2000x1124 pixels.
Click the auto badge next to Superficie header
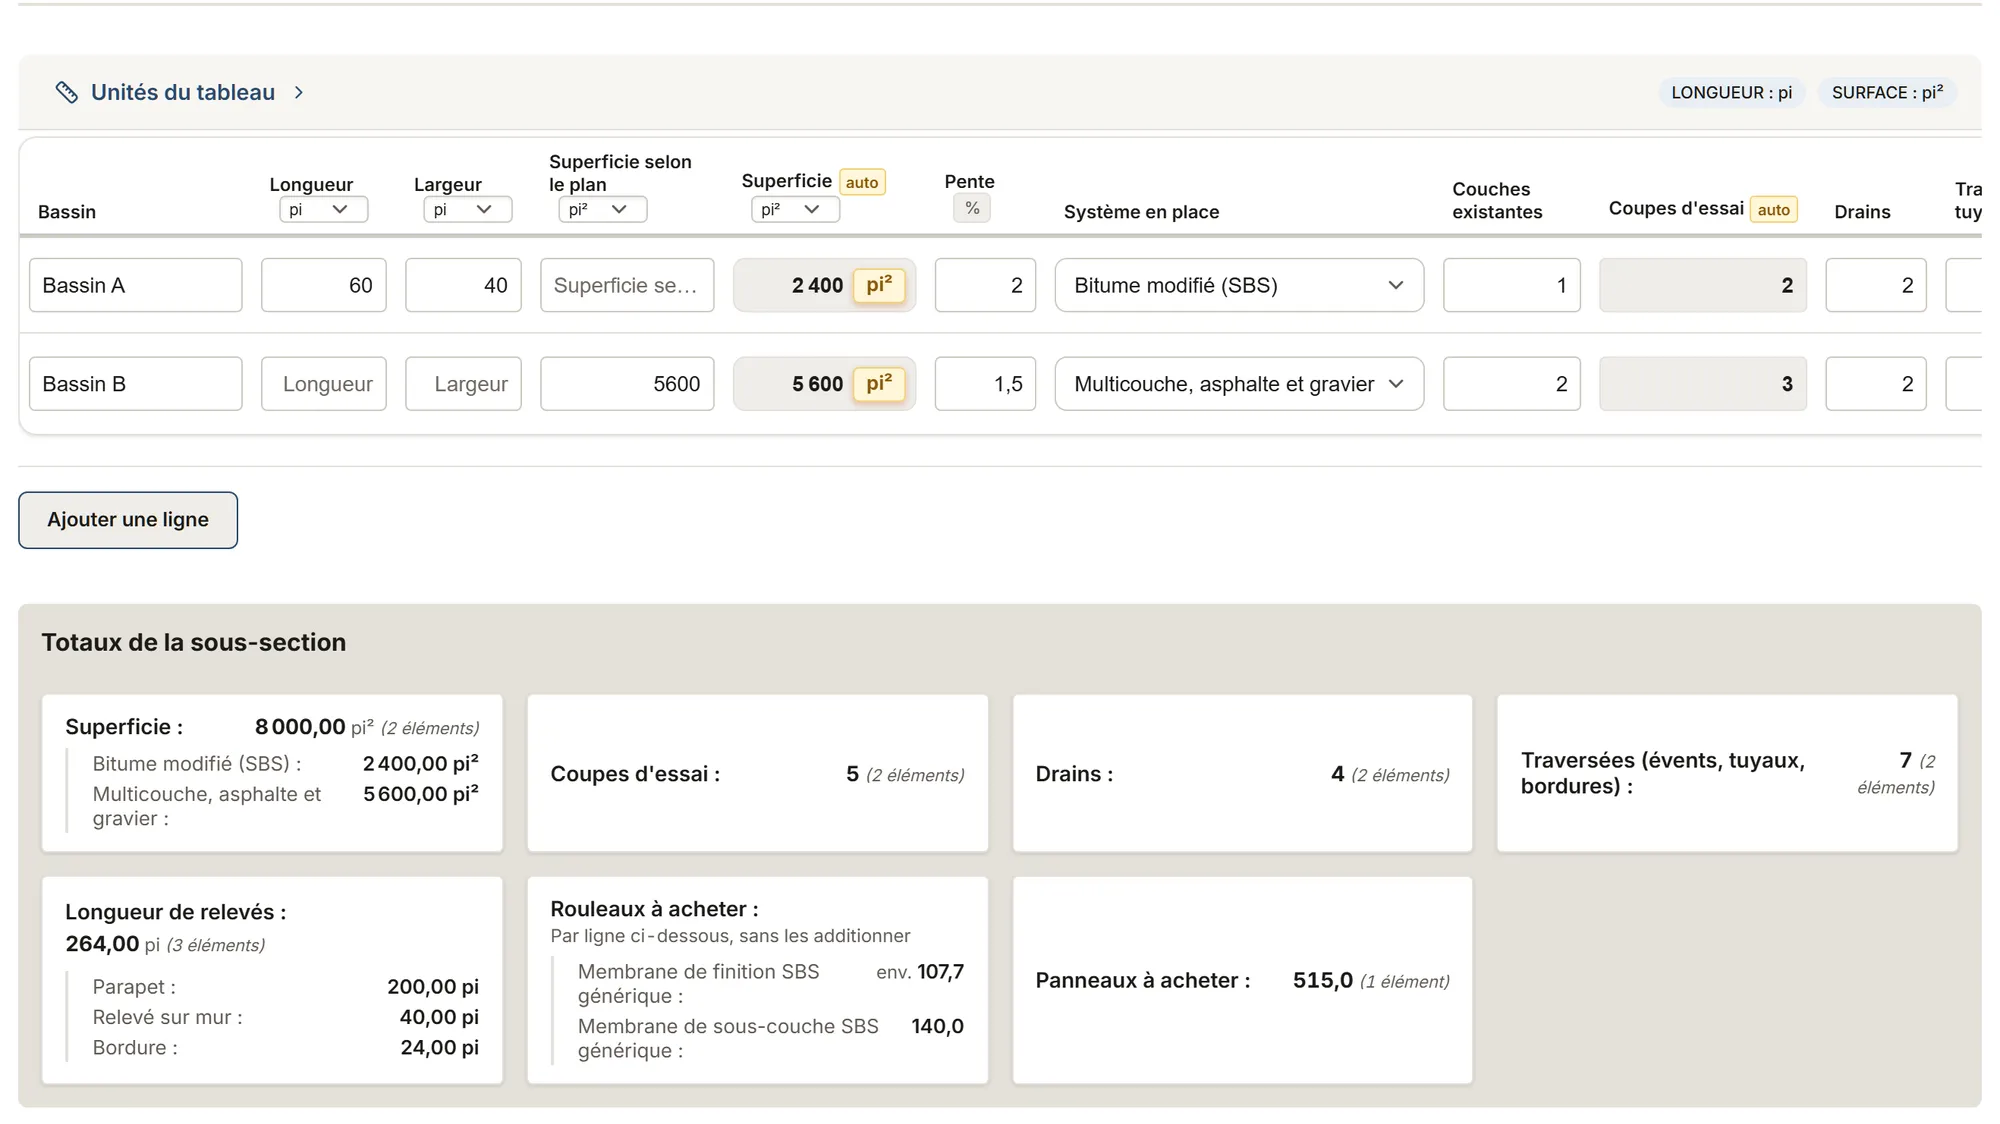pyautogui.click(x=862, y=182)
